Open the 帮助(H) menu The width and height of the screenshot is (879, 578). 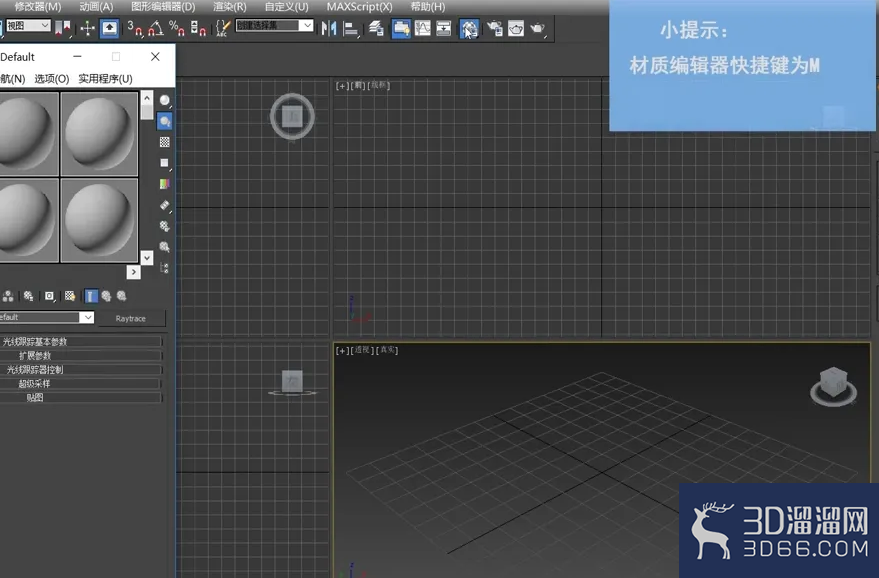(x=428, y=7)
